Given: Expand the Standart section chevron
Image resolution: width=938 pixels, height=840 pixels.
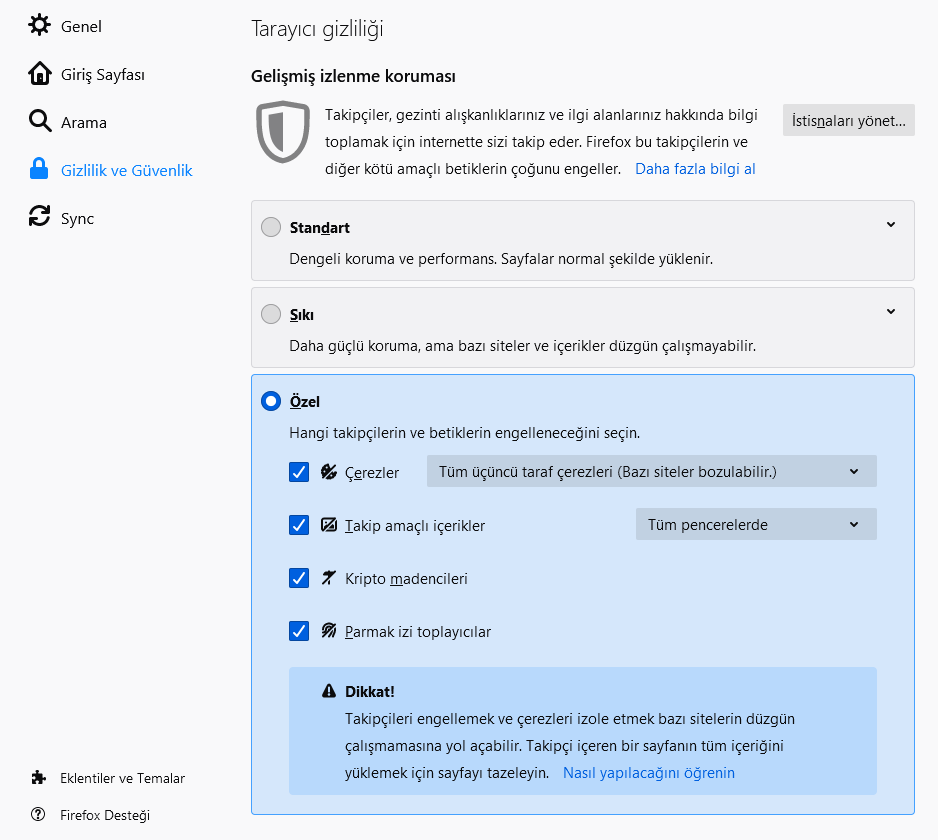Looking at the screenshot, I should pos(891,225).
